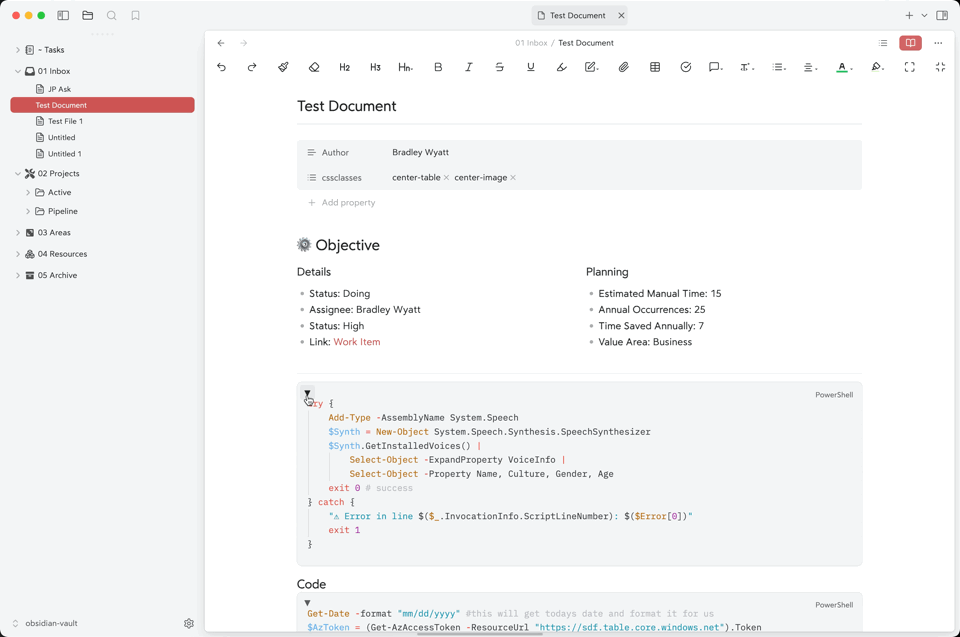Insert attachment with the paperclip icon
Viewport: 960px width, 637px height.
pyautogui.click(x=623, y=67)
